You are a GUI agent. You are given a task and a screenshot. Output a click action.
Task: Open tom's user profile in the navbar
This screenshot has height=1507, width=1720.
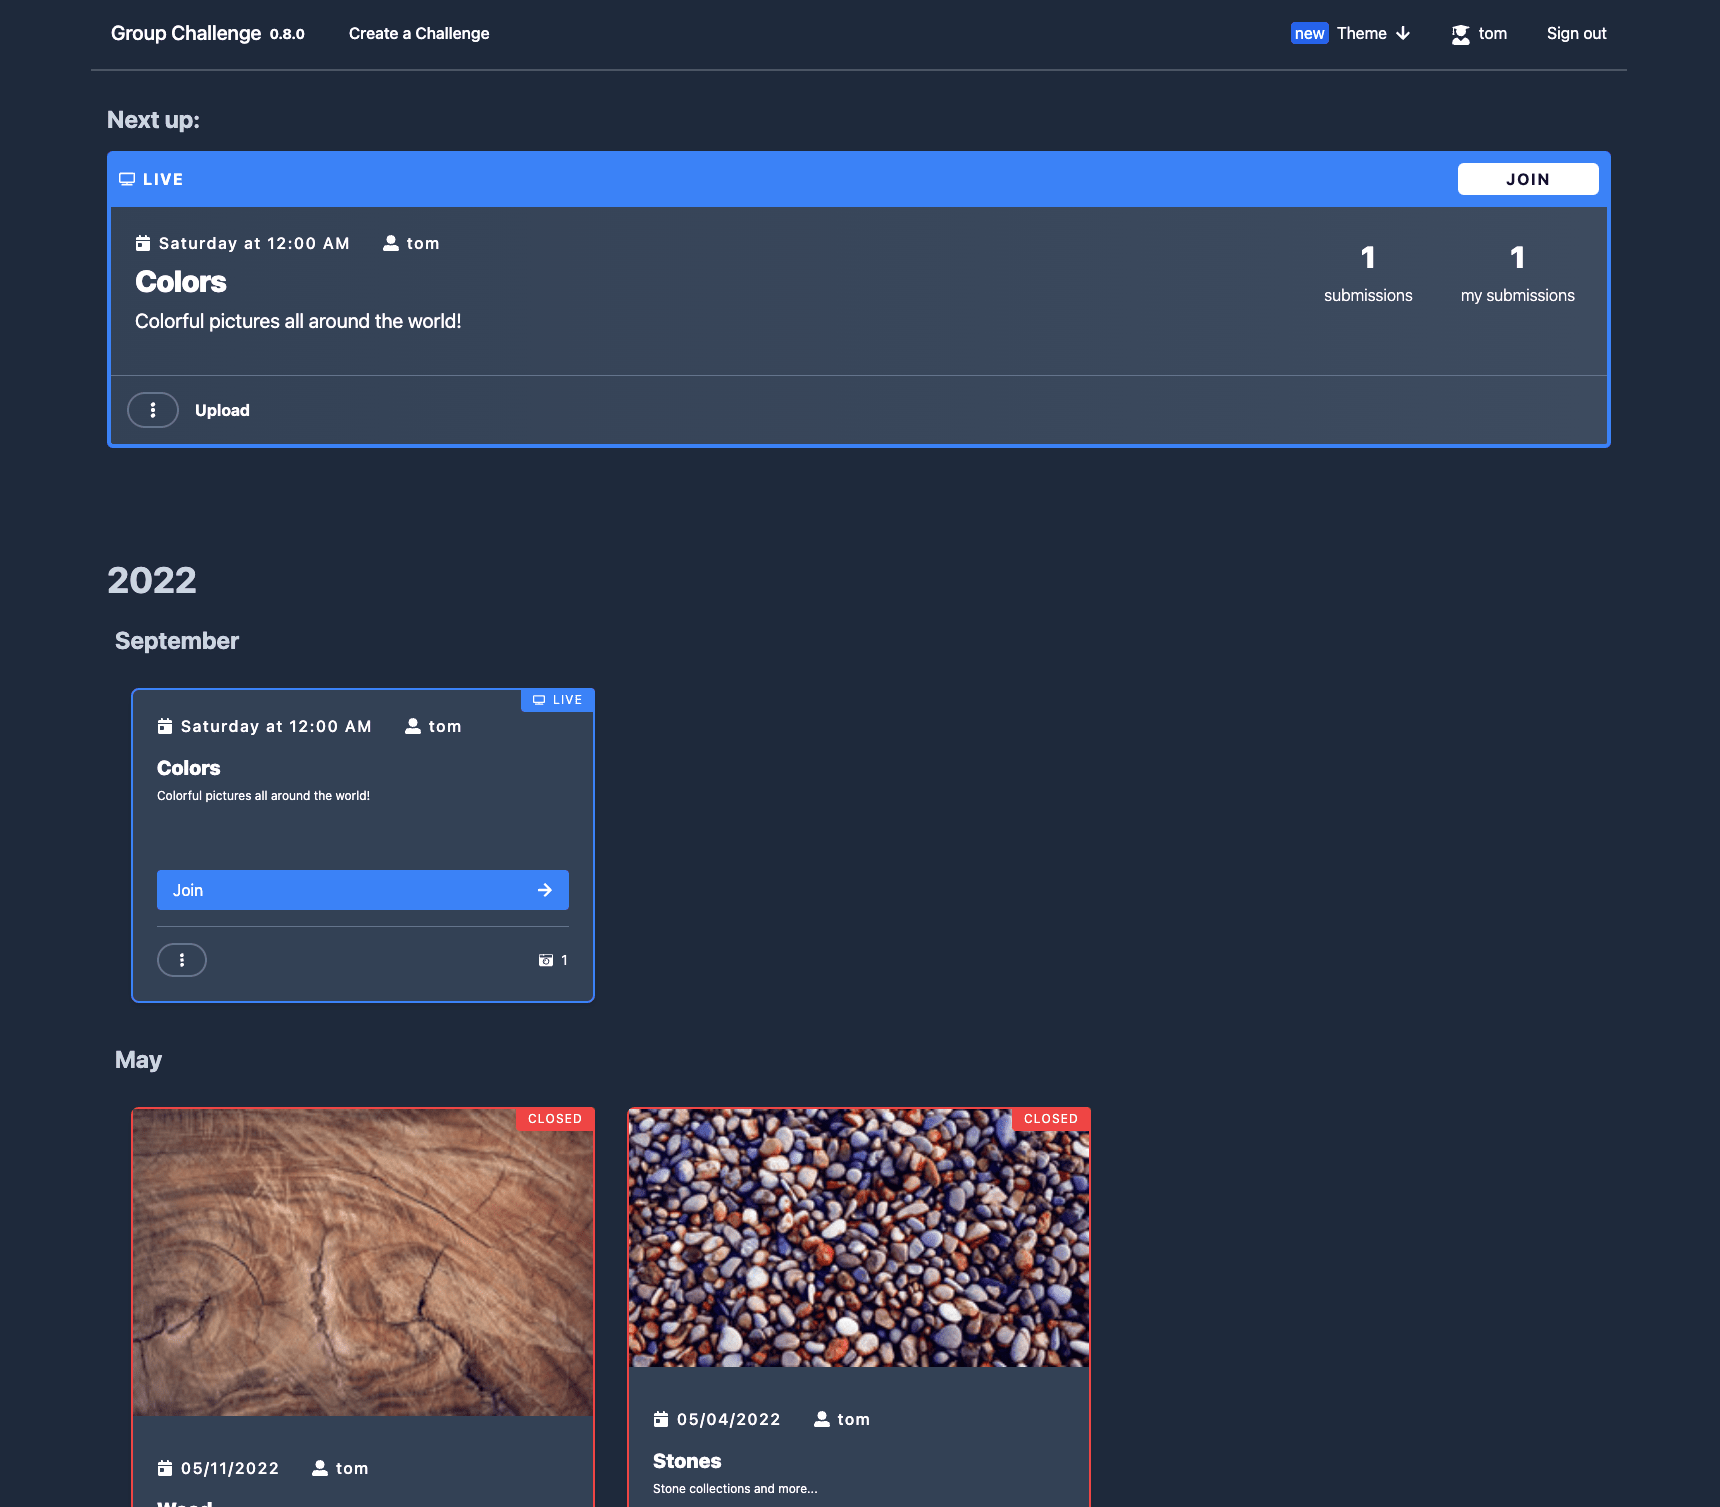(1480, 33)
